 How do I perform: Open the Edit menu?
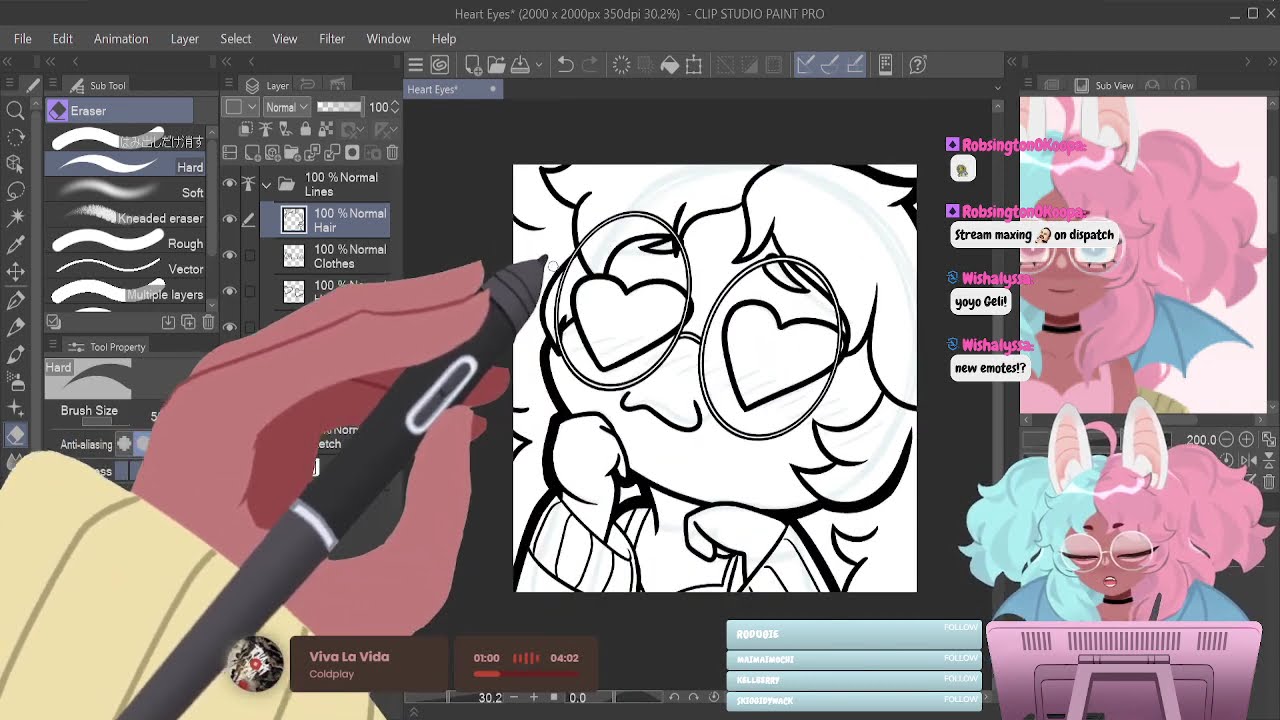[62, 38]
